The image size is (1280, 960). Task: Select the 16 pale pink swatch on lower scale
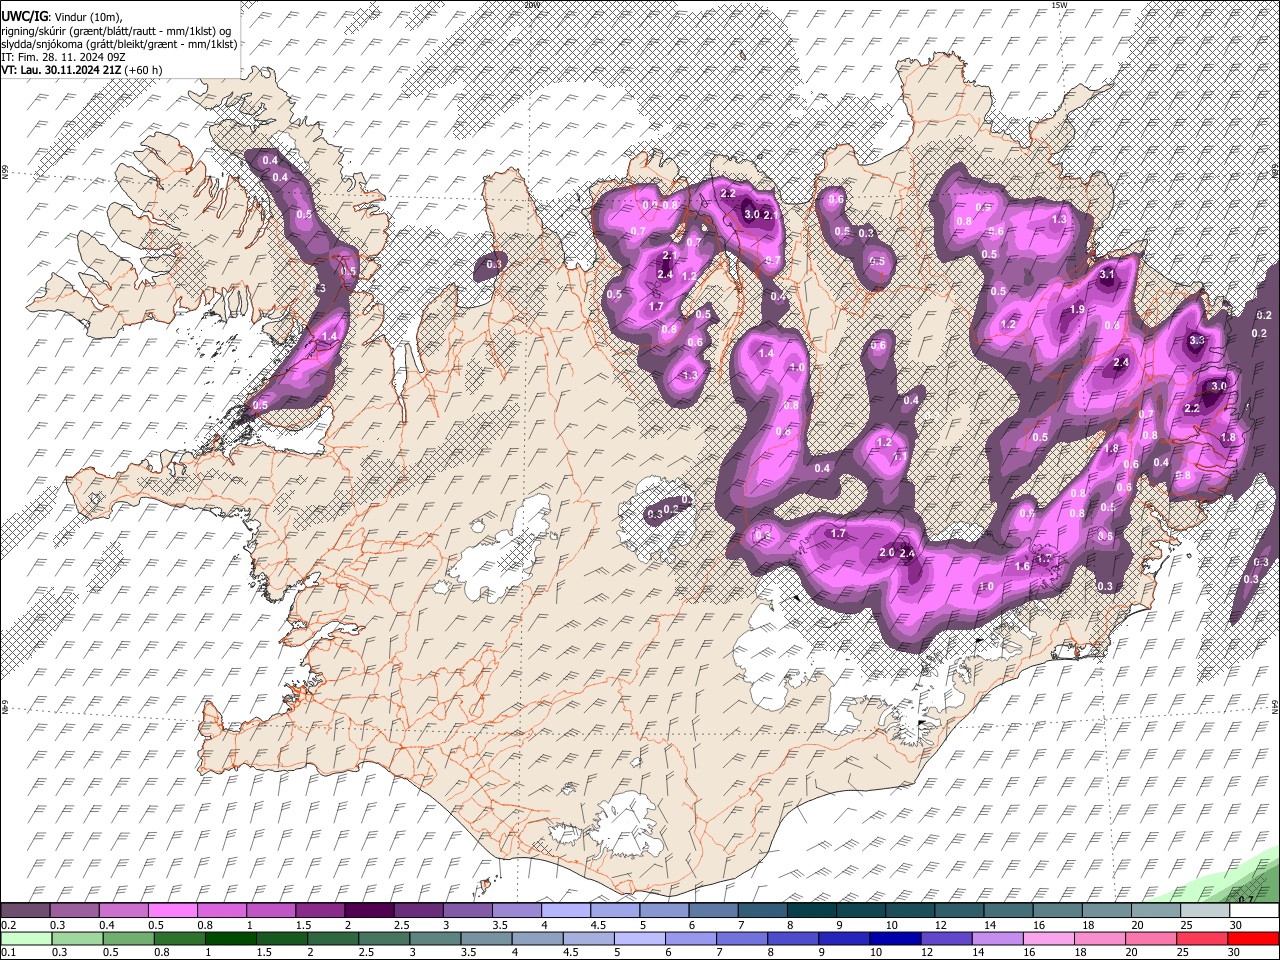pyautogui.click(x=1049, y=939)
